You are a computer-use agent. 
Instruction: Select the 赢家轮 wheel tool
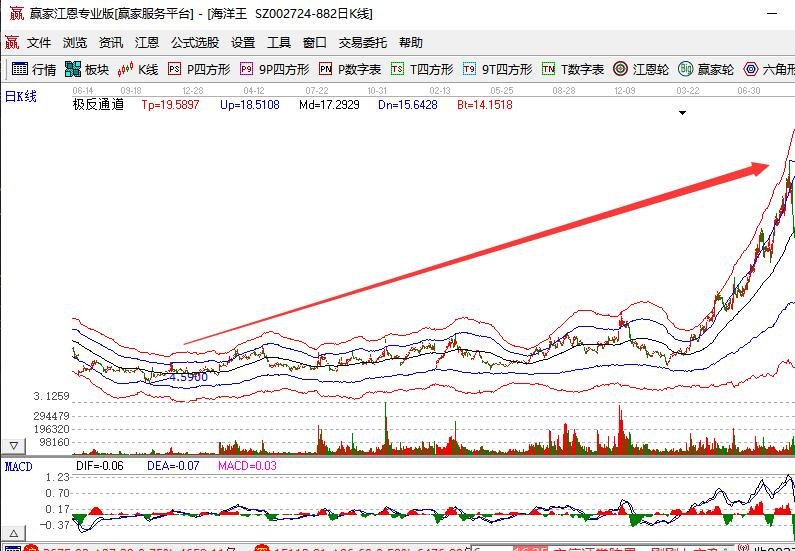pos(706,69)
